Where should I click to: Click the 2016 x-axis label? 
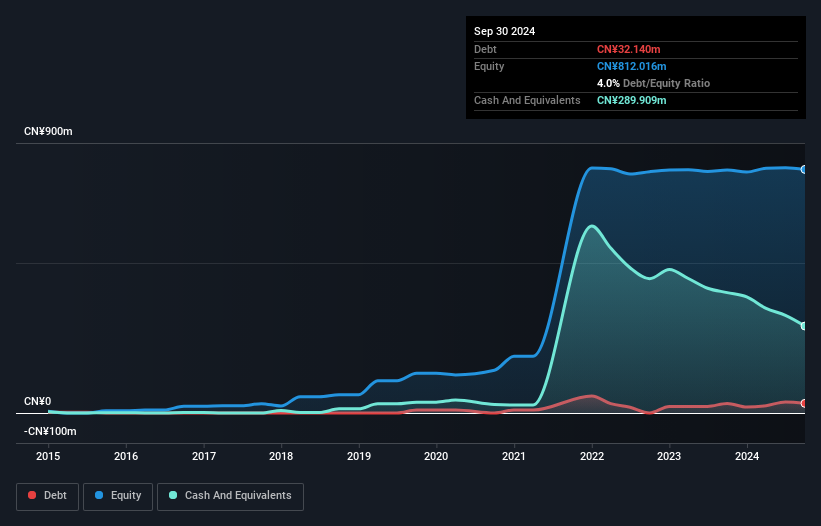(126, 456)
